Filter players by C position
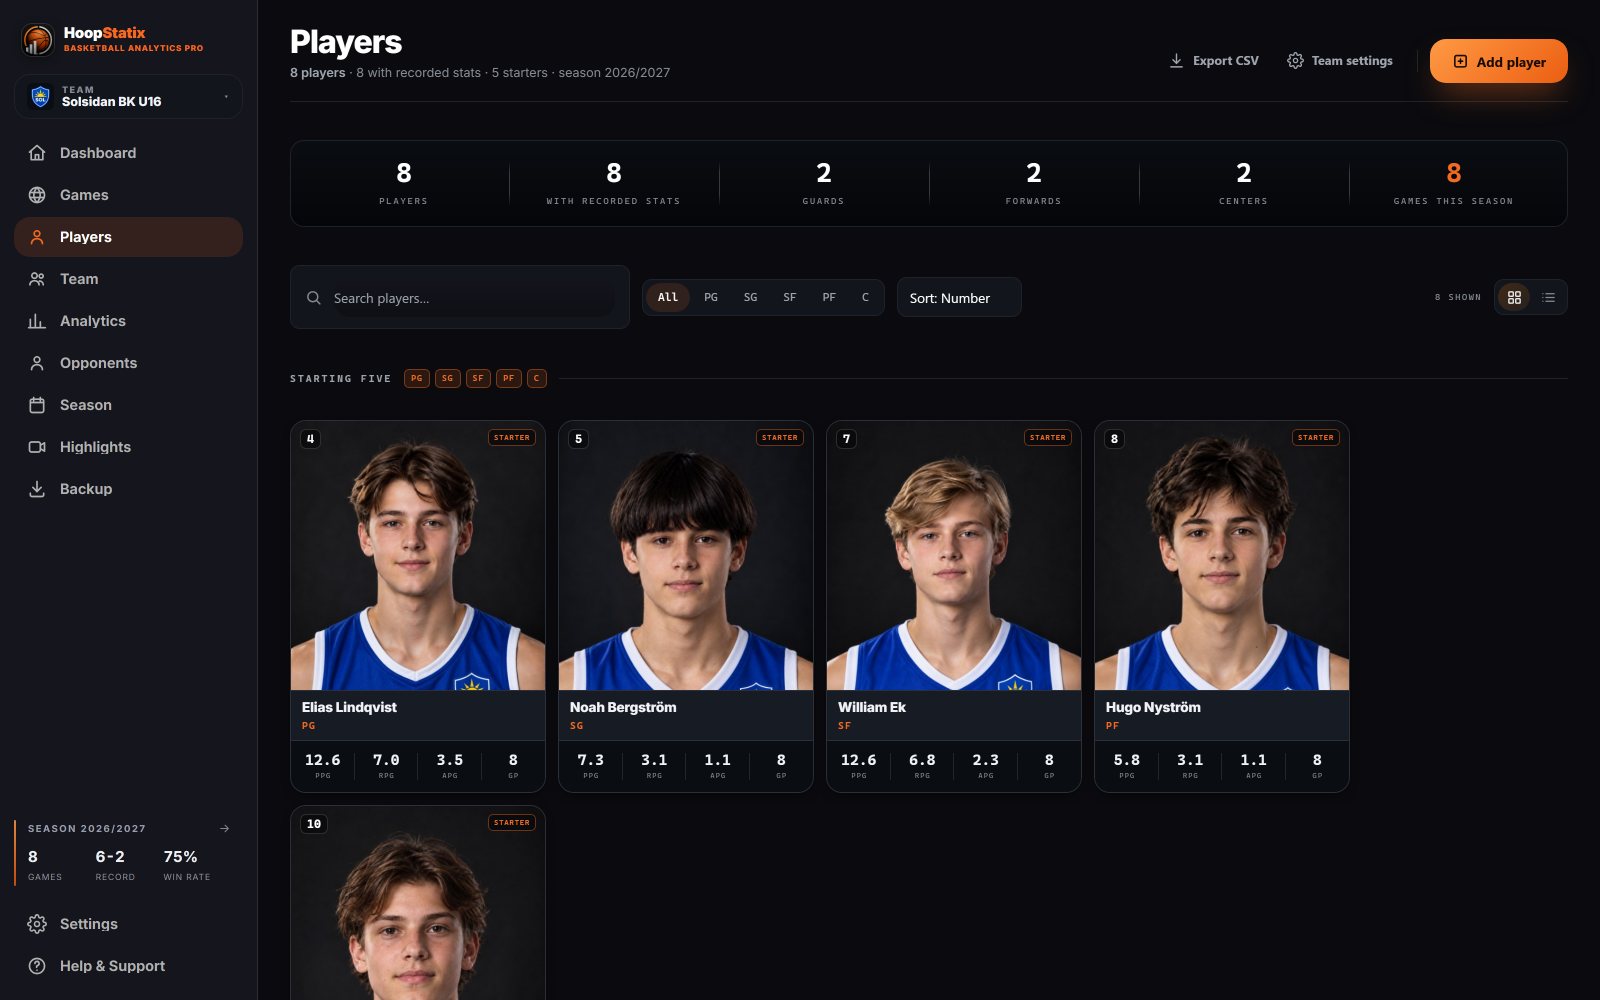This screenshot has height=1000, width=1600. coord(865,297)
